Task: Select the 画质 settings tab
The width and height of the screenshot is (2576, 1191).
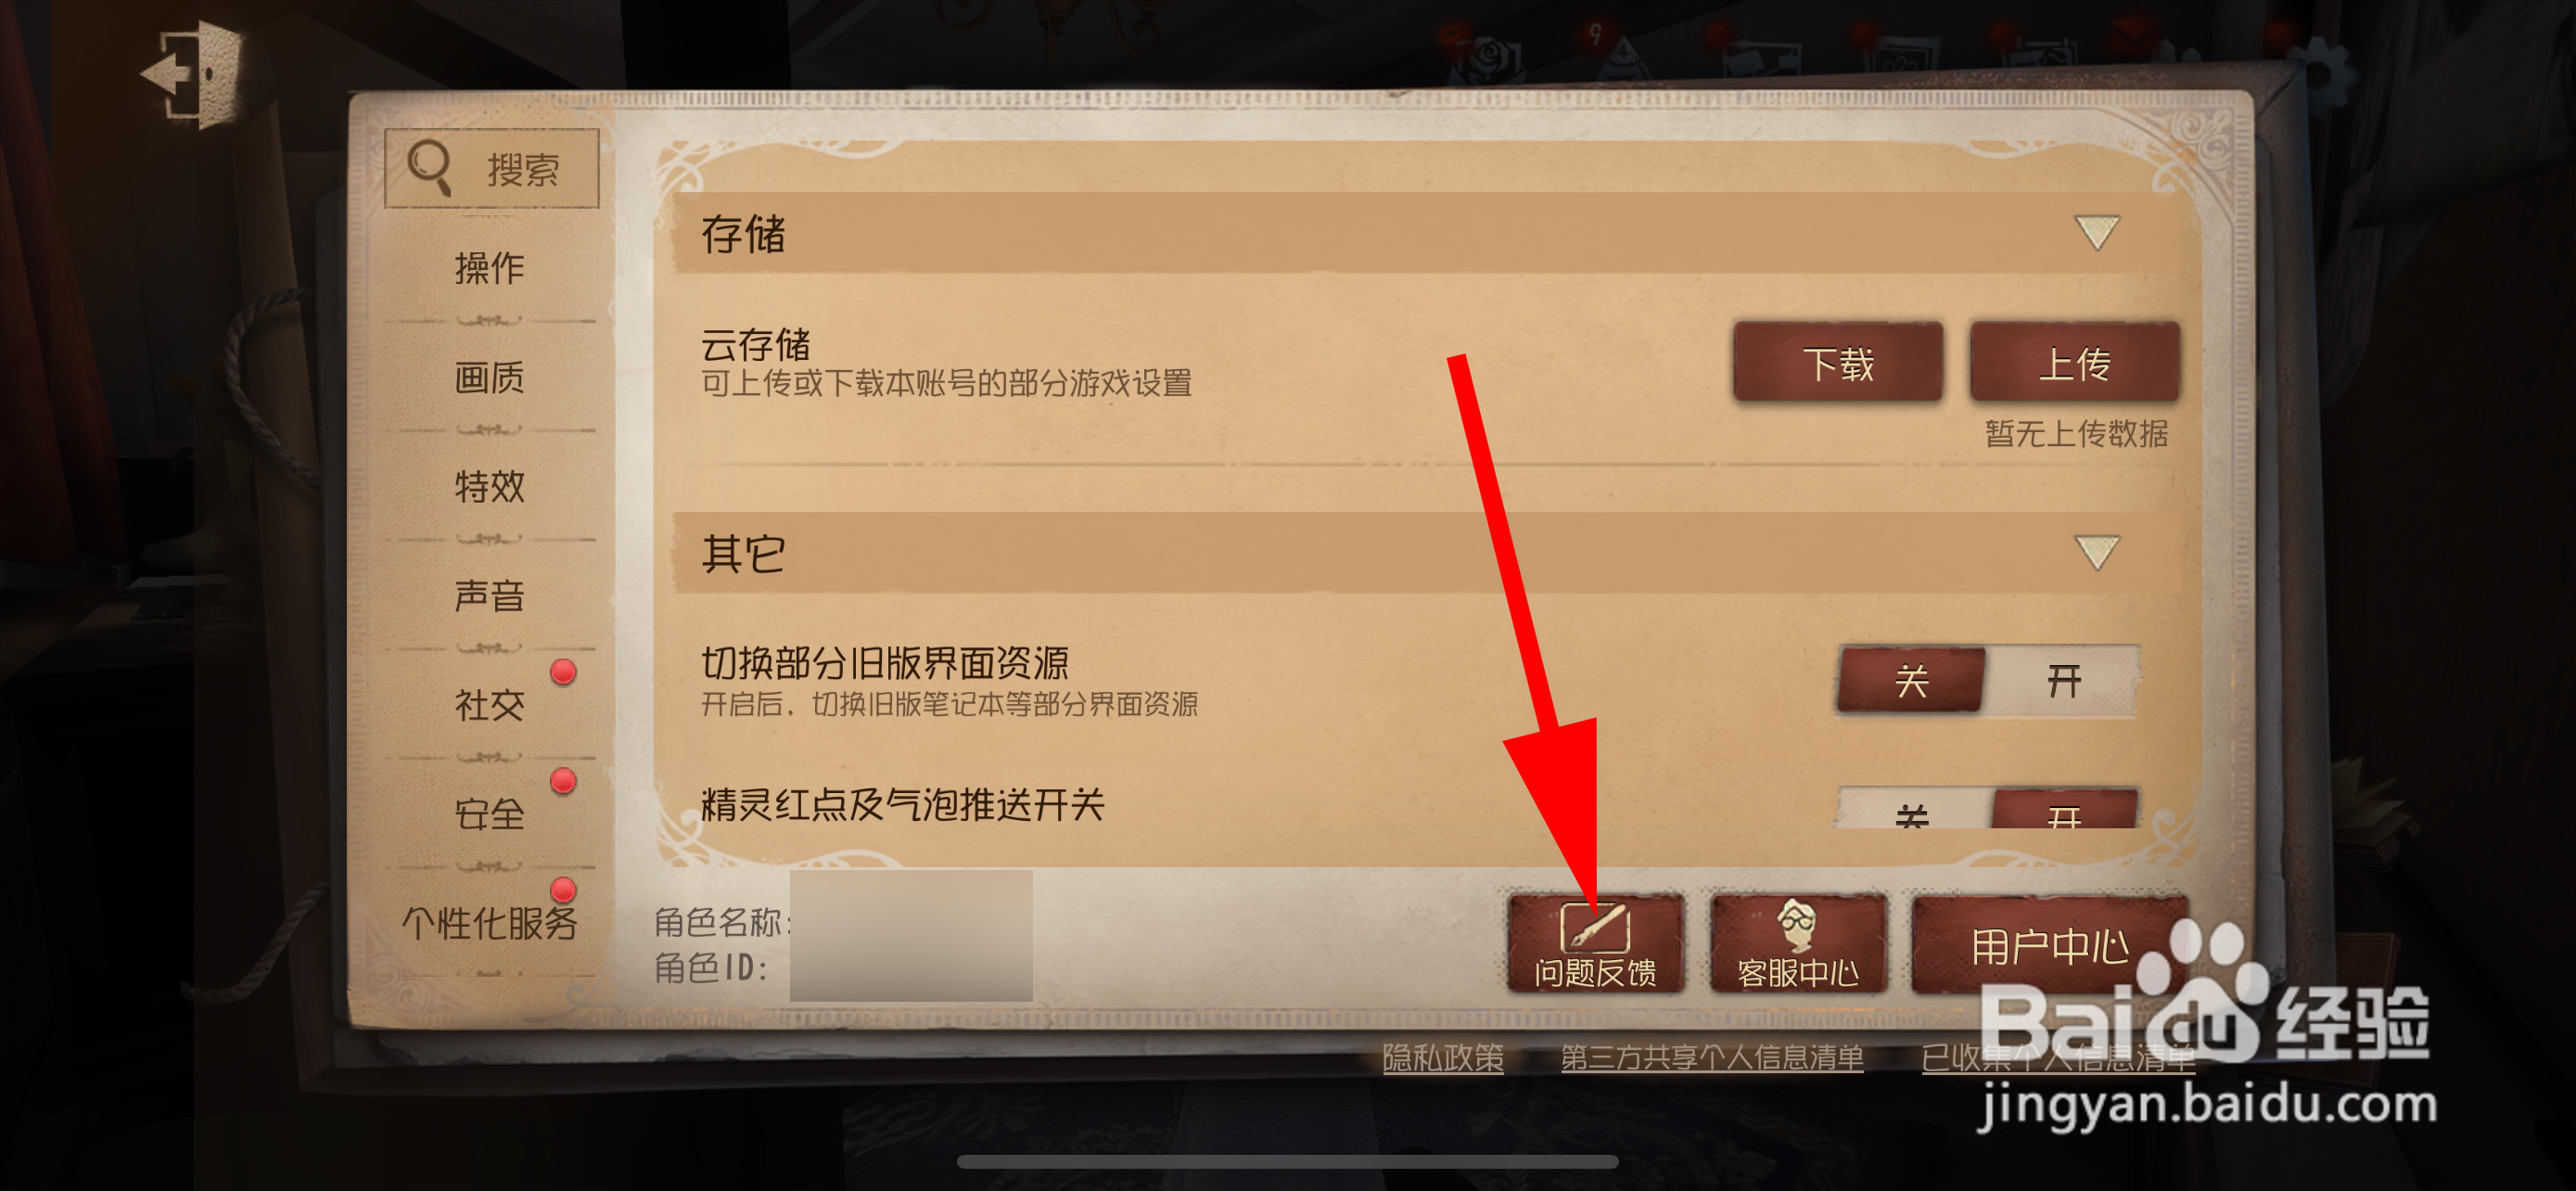Action: [489, 378]
